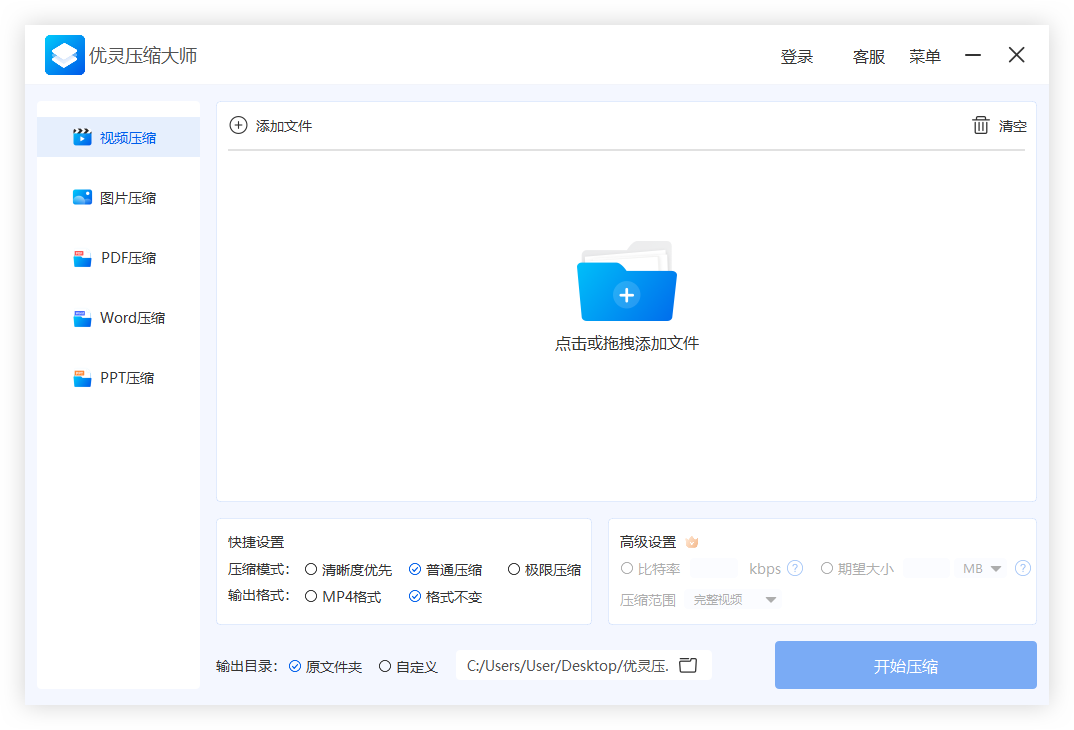Click the help icon next to kbps
Screen dimensions: 1074x730
pos(795,568)
